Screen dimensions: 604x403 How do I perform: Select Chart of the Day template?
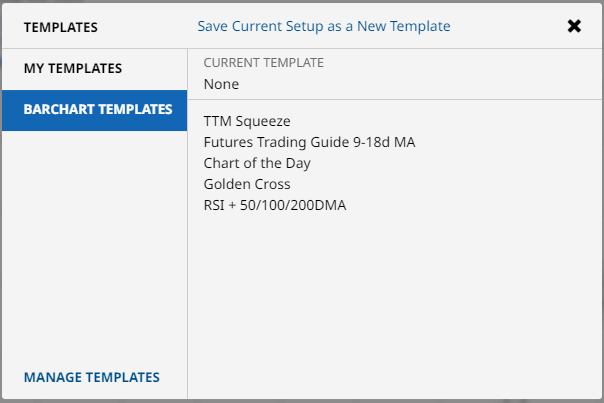257,163
